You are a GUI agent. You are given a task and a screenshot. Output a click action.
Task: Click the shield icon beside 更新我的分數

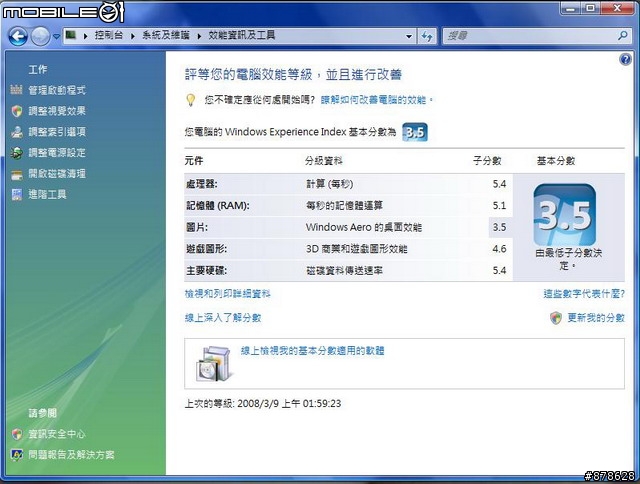(556, 318)
